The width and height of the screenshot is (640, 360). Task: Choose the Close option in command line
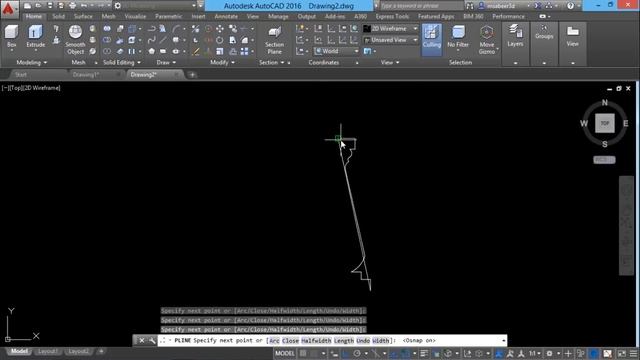click(290, 340)
